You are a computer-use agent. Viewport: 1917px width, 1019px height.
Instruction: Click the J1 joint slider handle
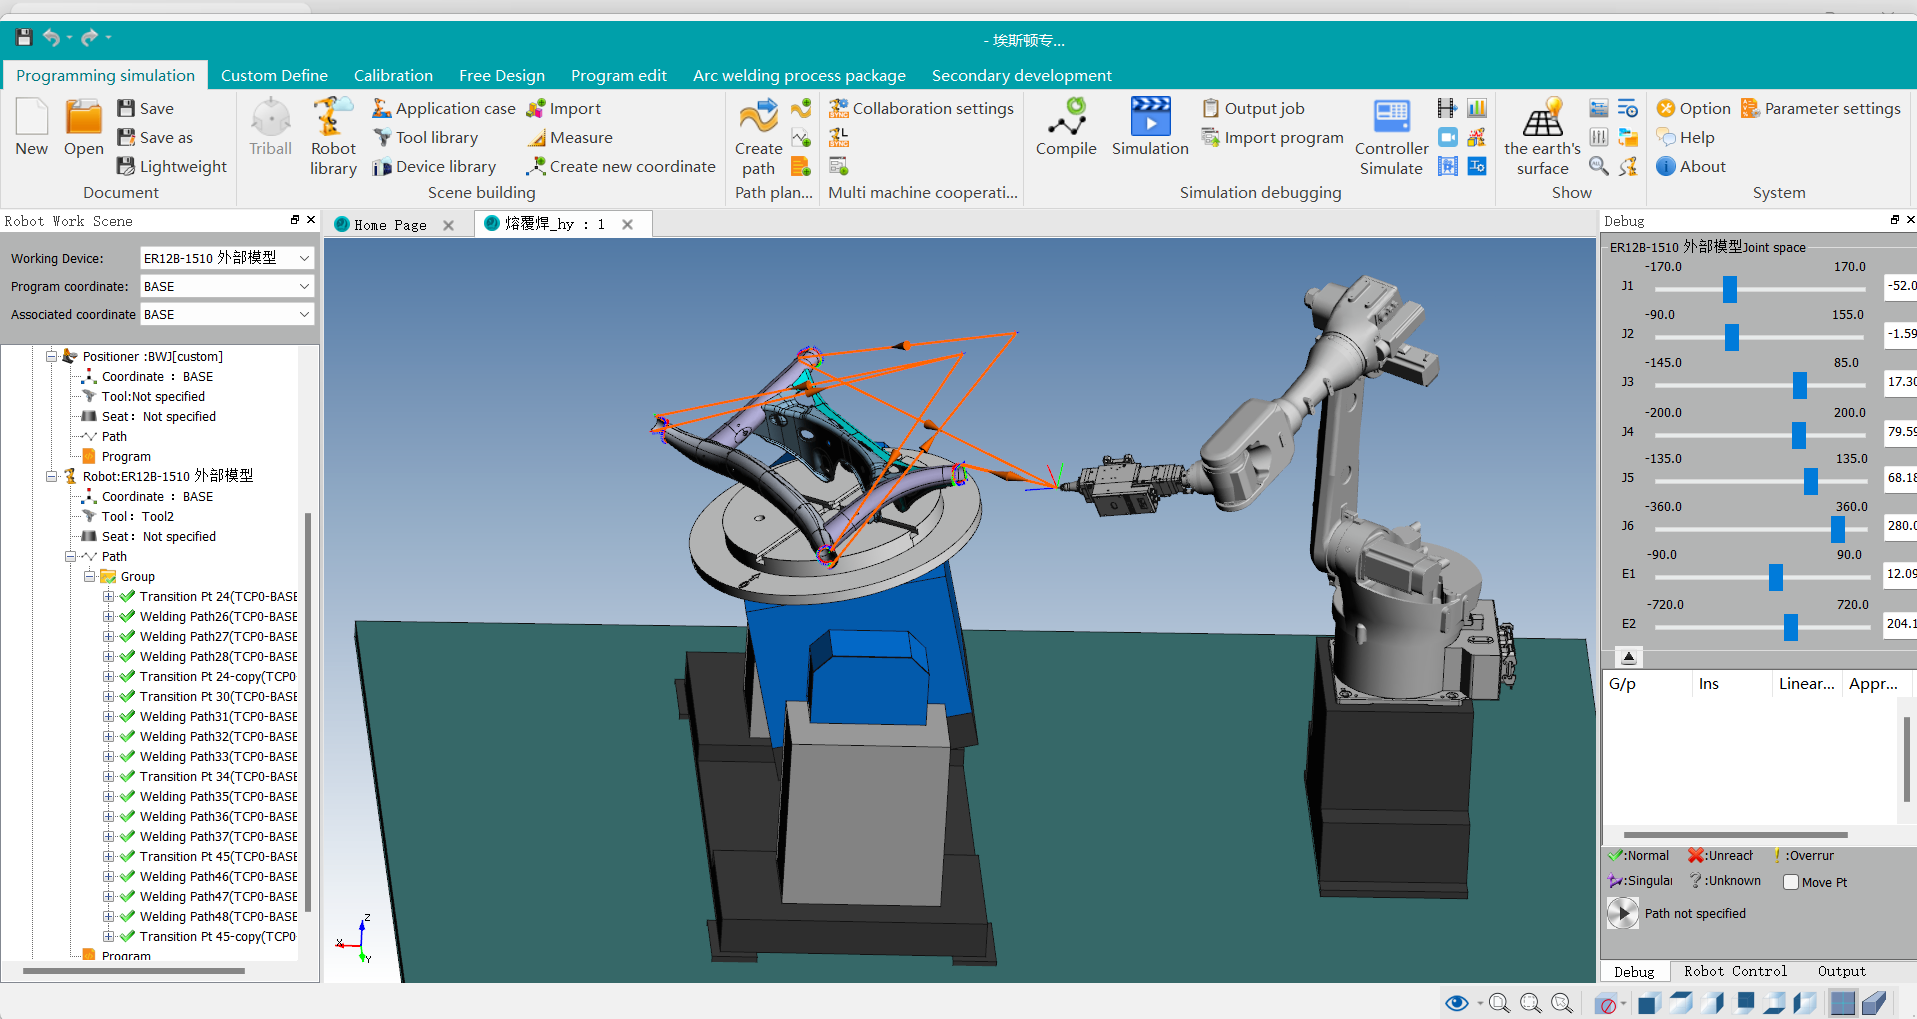tap(1729, 290)
